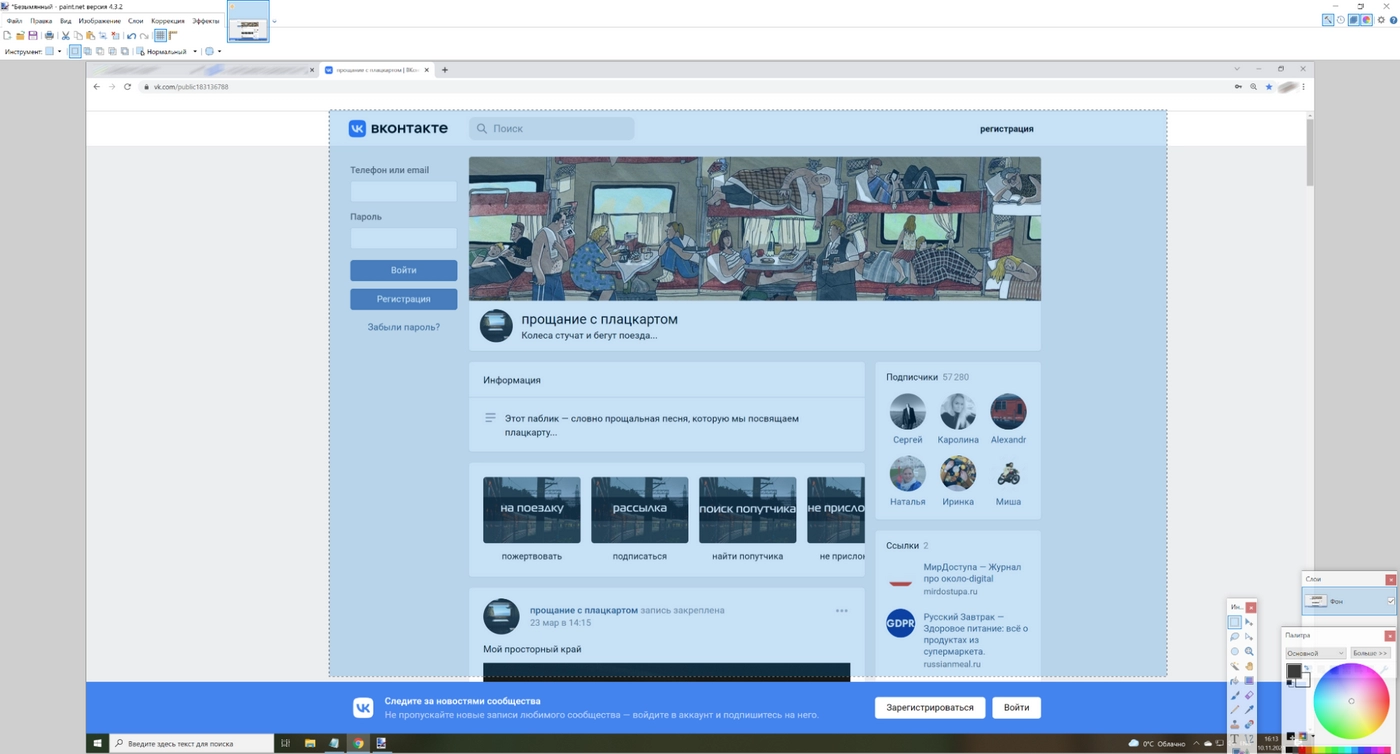Select the Gradient tool
Screen dimensions: 1400x754
point(1249,680)
